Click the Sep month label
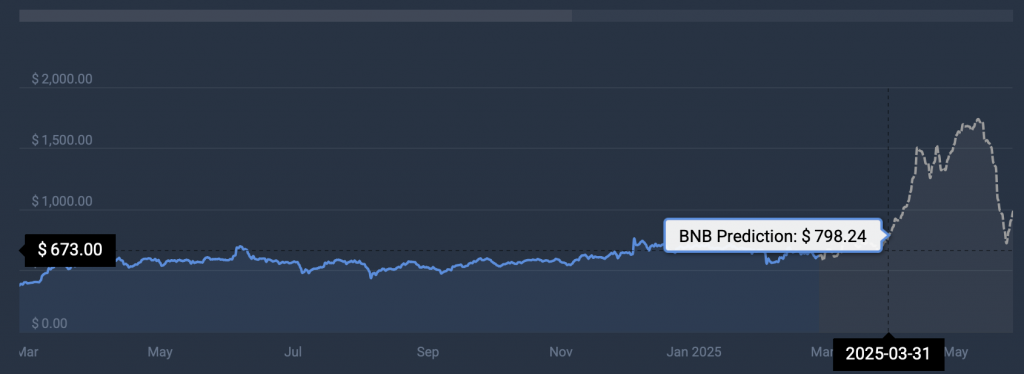 [428, 352]
